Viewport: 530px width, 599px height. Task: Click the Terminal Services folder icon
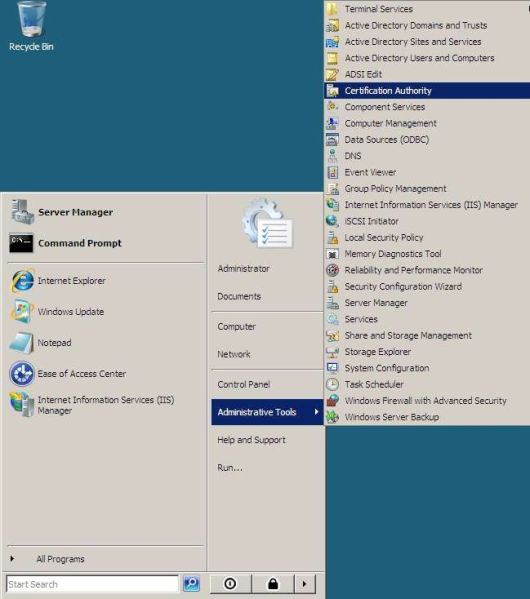[x=332, y=9]
